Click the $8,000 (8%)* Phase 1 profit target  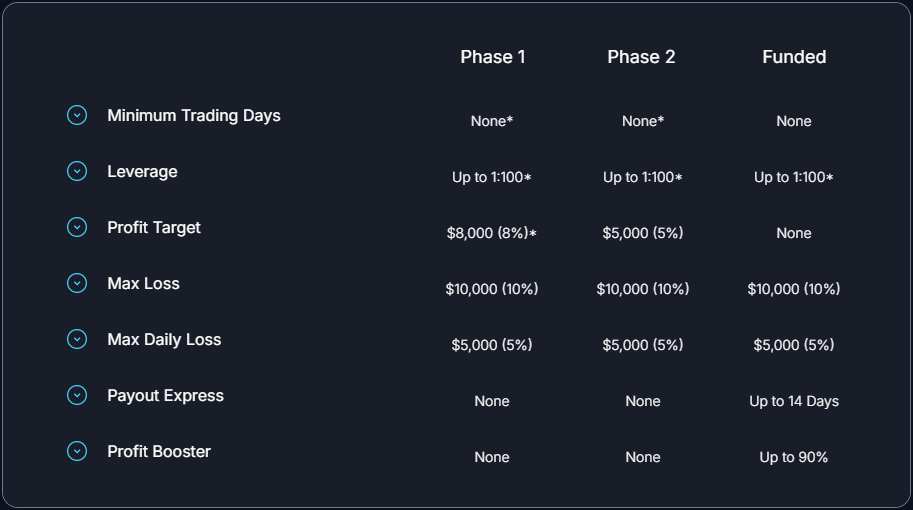(x=491, y=233)
